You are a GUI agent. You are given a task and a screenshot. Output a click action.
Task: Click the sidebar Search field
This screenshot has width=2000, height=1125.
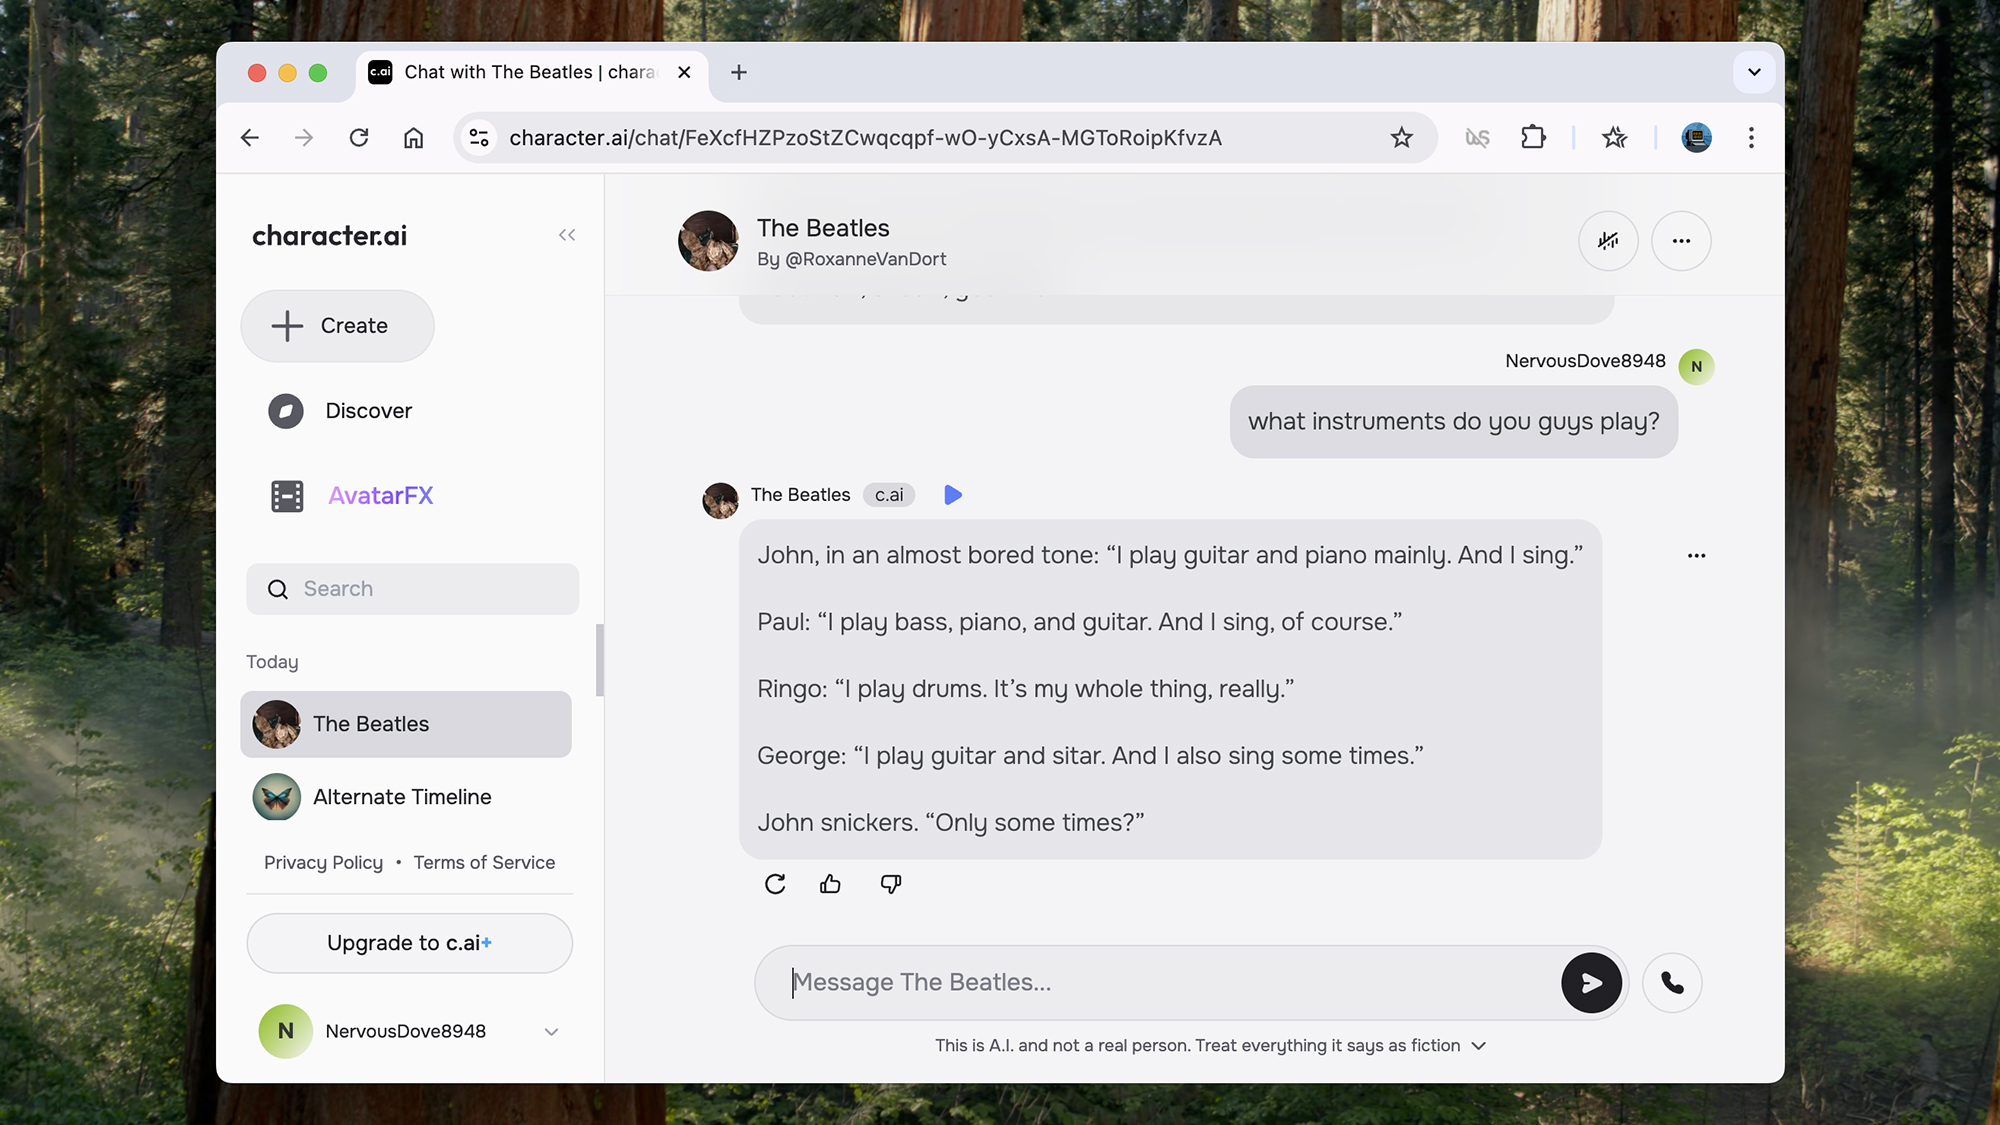pyautogui.click(x=412, y=589)
